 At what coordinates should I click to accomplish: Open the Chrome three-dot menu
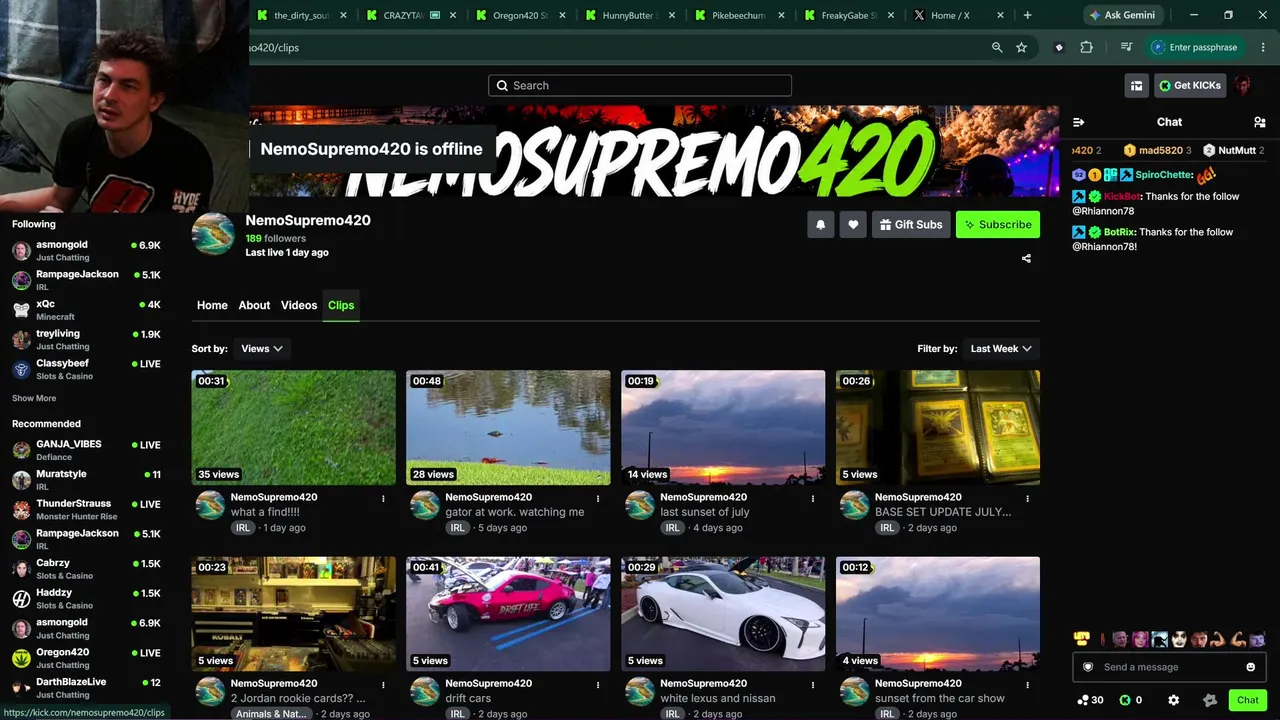1262,47
